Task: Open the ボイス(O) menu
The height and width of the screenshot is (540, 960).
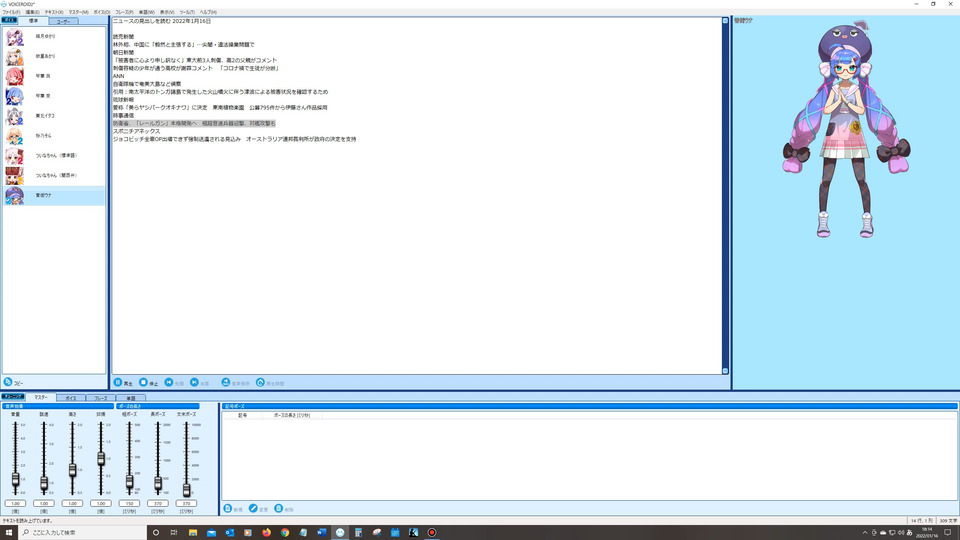Action: point(102,12)
